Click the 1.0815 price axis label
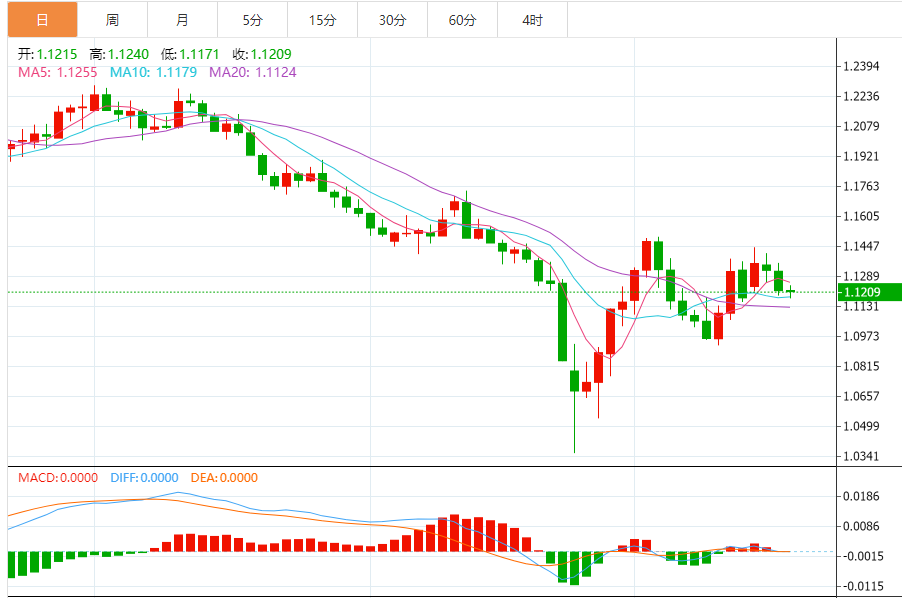This screenshot has width=902, height=598. 861,366
